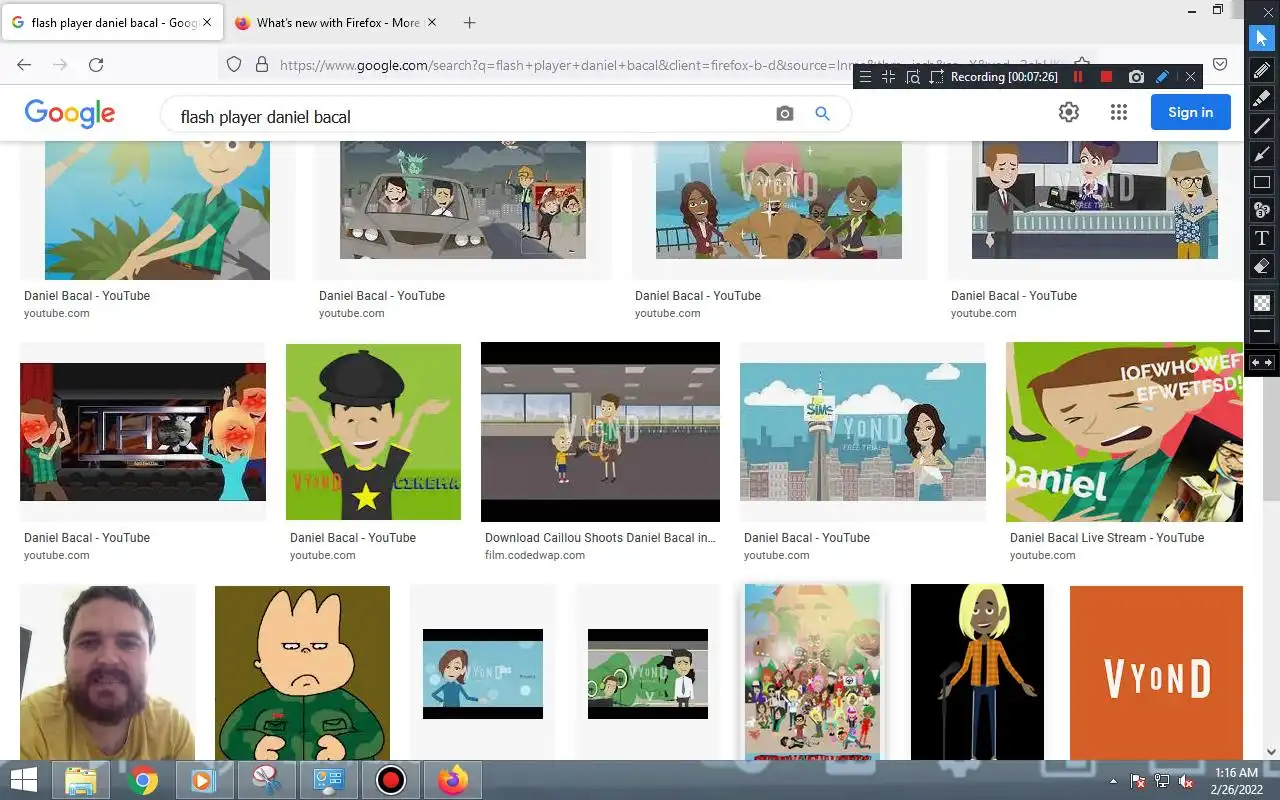Select the arrow drawing tool
The height and width of the screenshot is (800, 1280).
point(1262,154)
